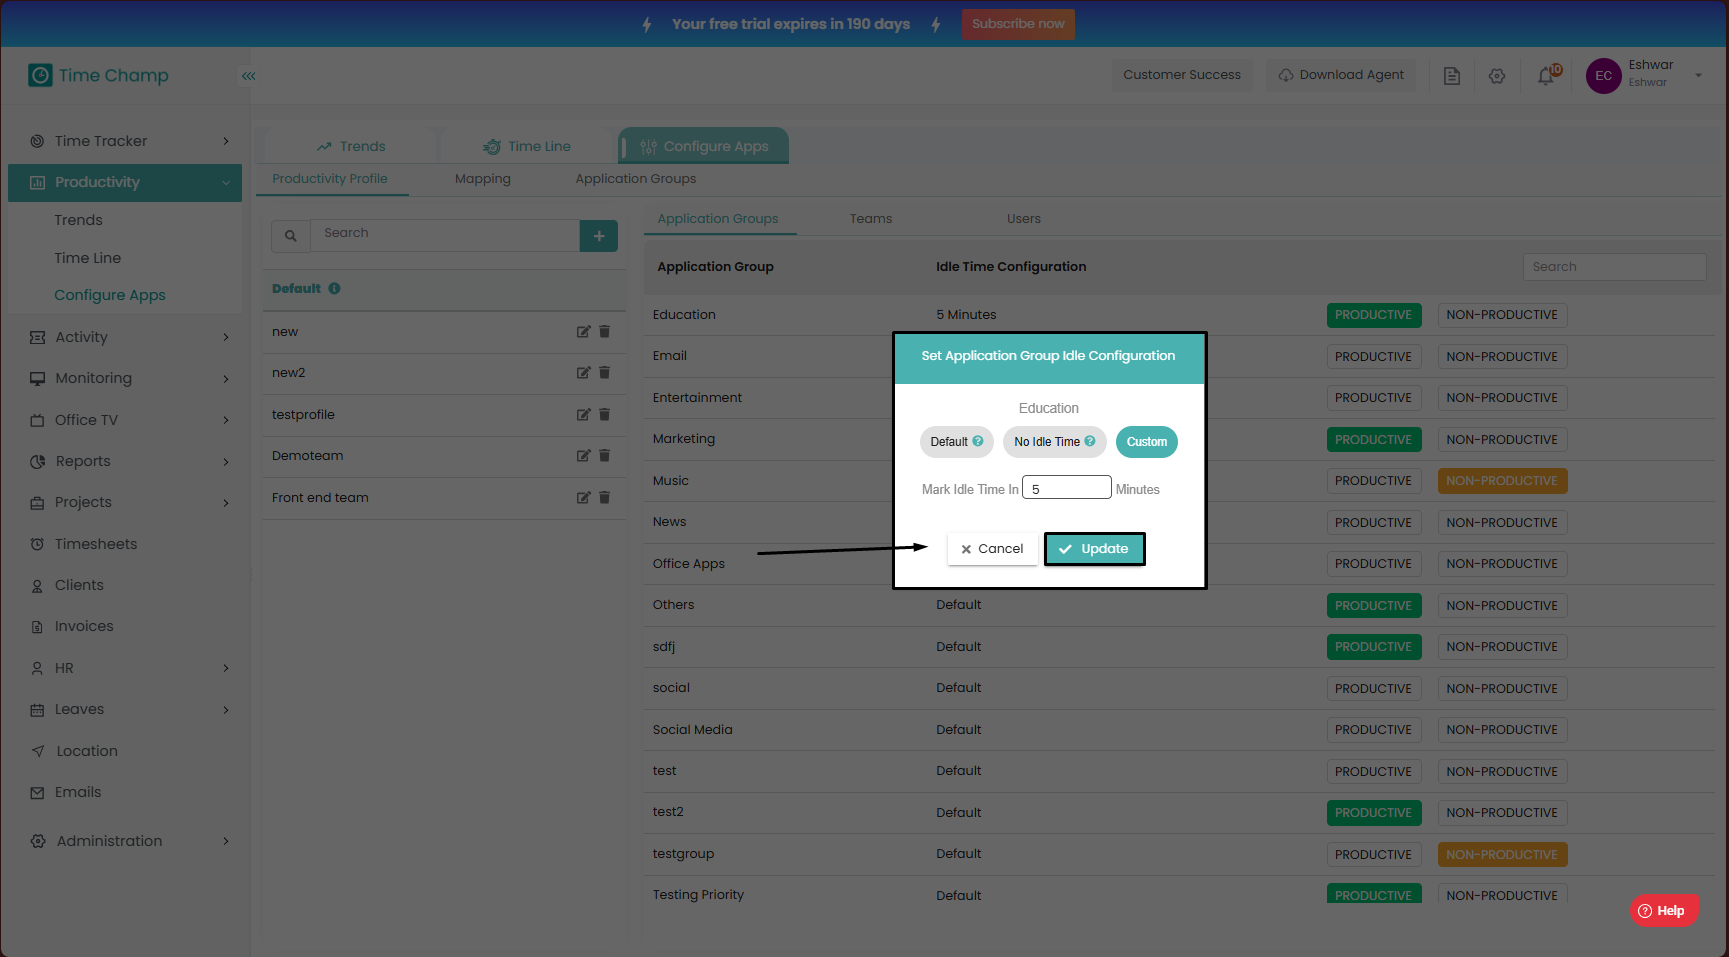
Task: Mark Music group as Non-Productive
Action: (1501, 481)
